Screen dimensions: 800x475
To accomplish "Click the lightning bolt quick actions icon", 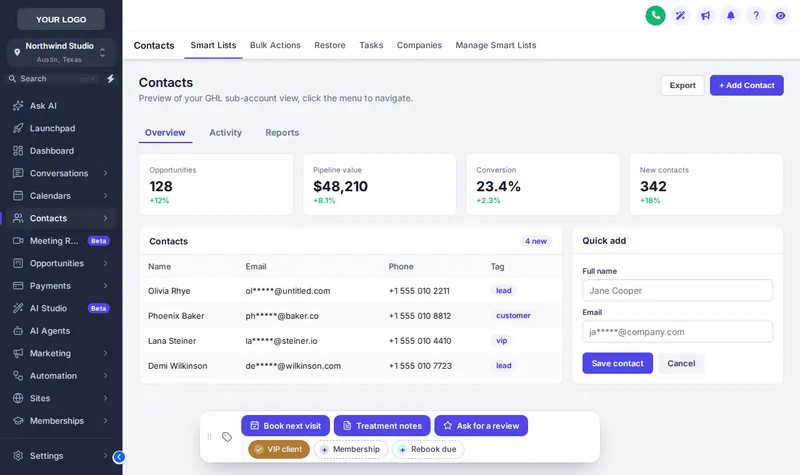I will (110, 79).
